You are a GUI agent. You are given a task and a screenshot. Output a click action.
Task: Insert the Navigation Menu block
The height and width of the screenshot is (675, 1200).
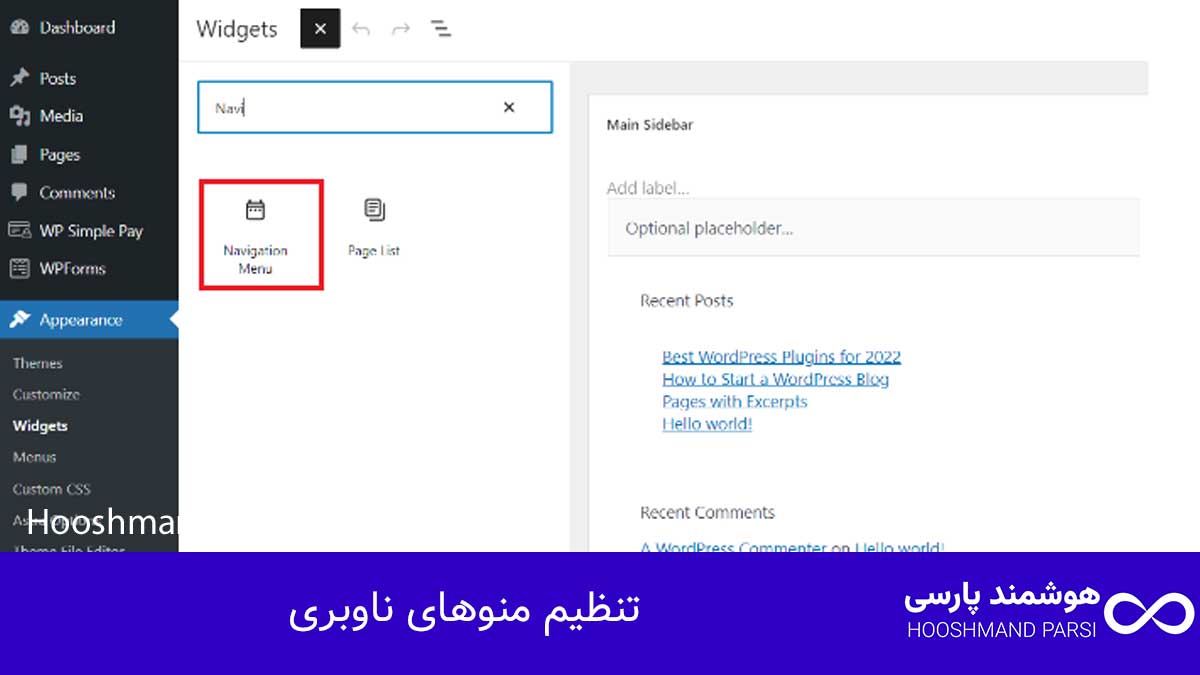pyautogui.click(x=261, y=235)
